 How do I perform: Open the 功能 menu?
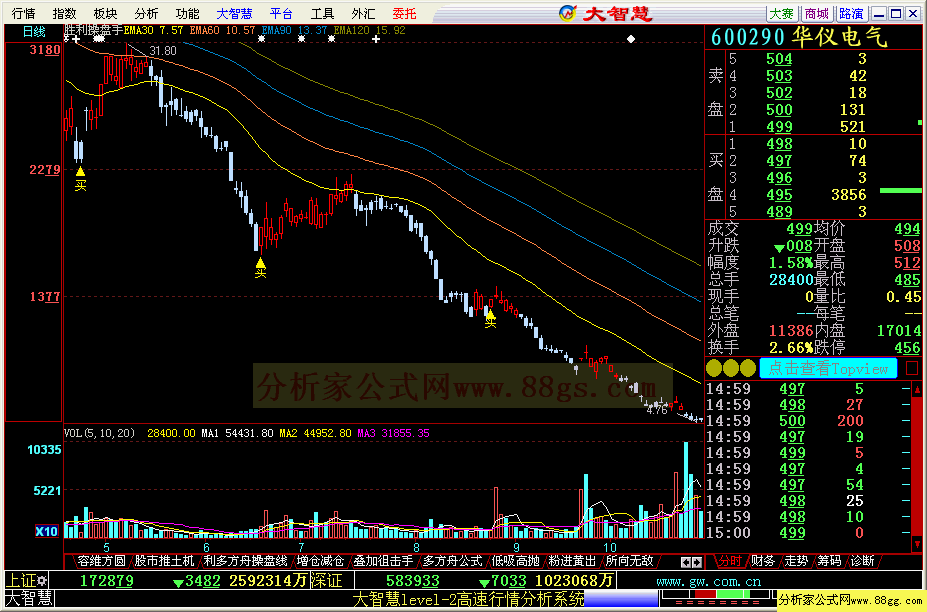click(187, 13)
